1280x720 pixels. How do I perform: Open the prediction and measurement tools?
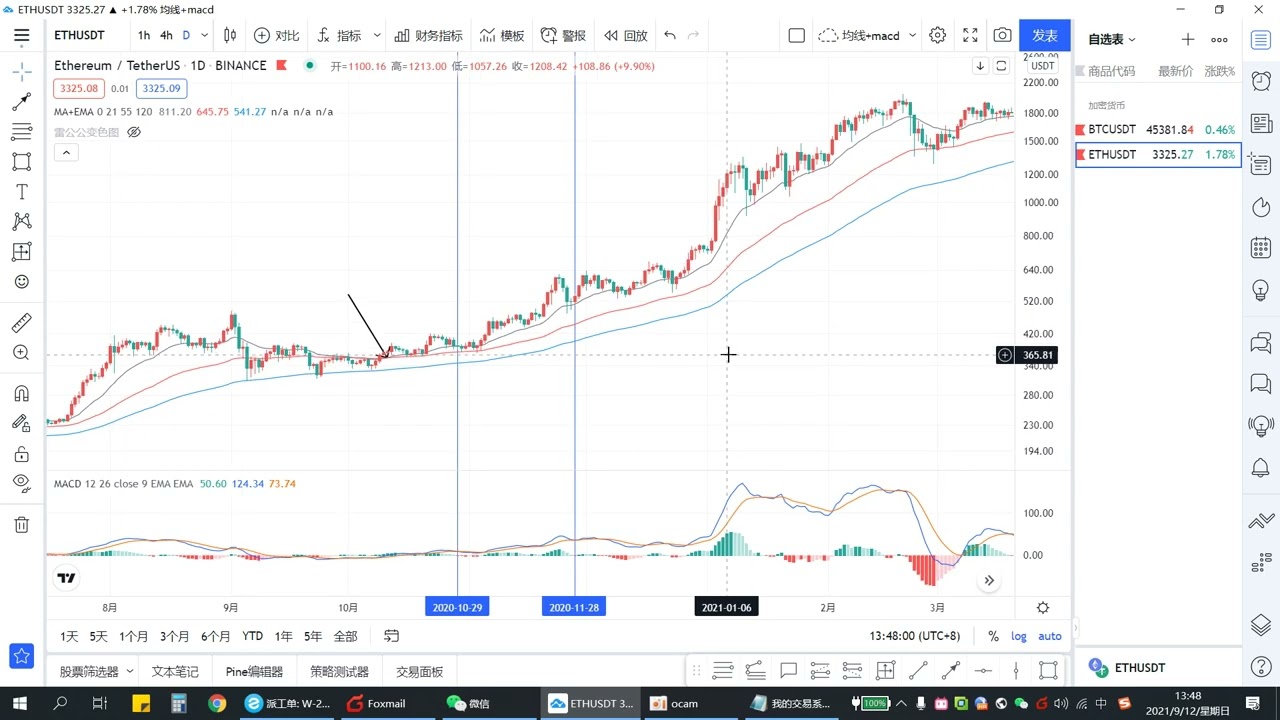21,252
